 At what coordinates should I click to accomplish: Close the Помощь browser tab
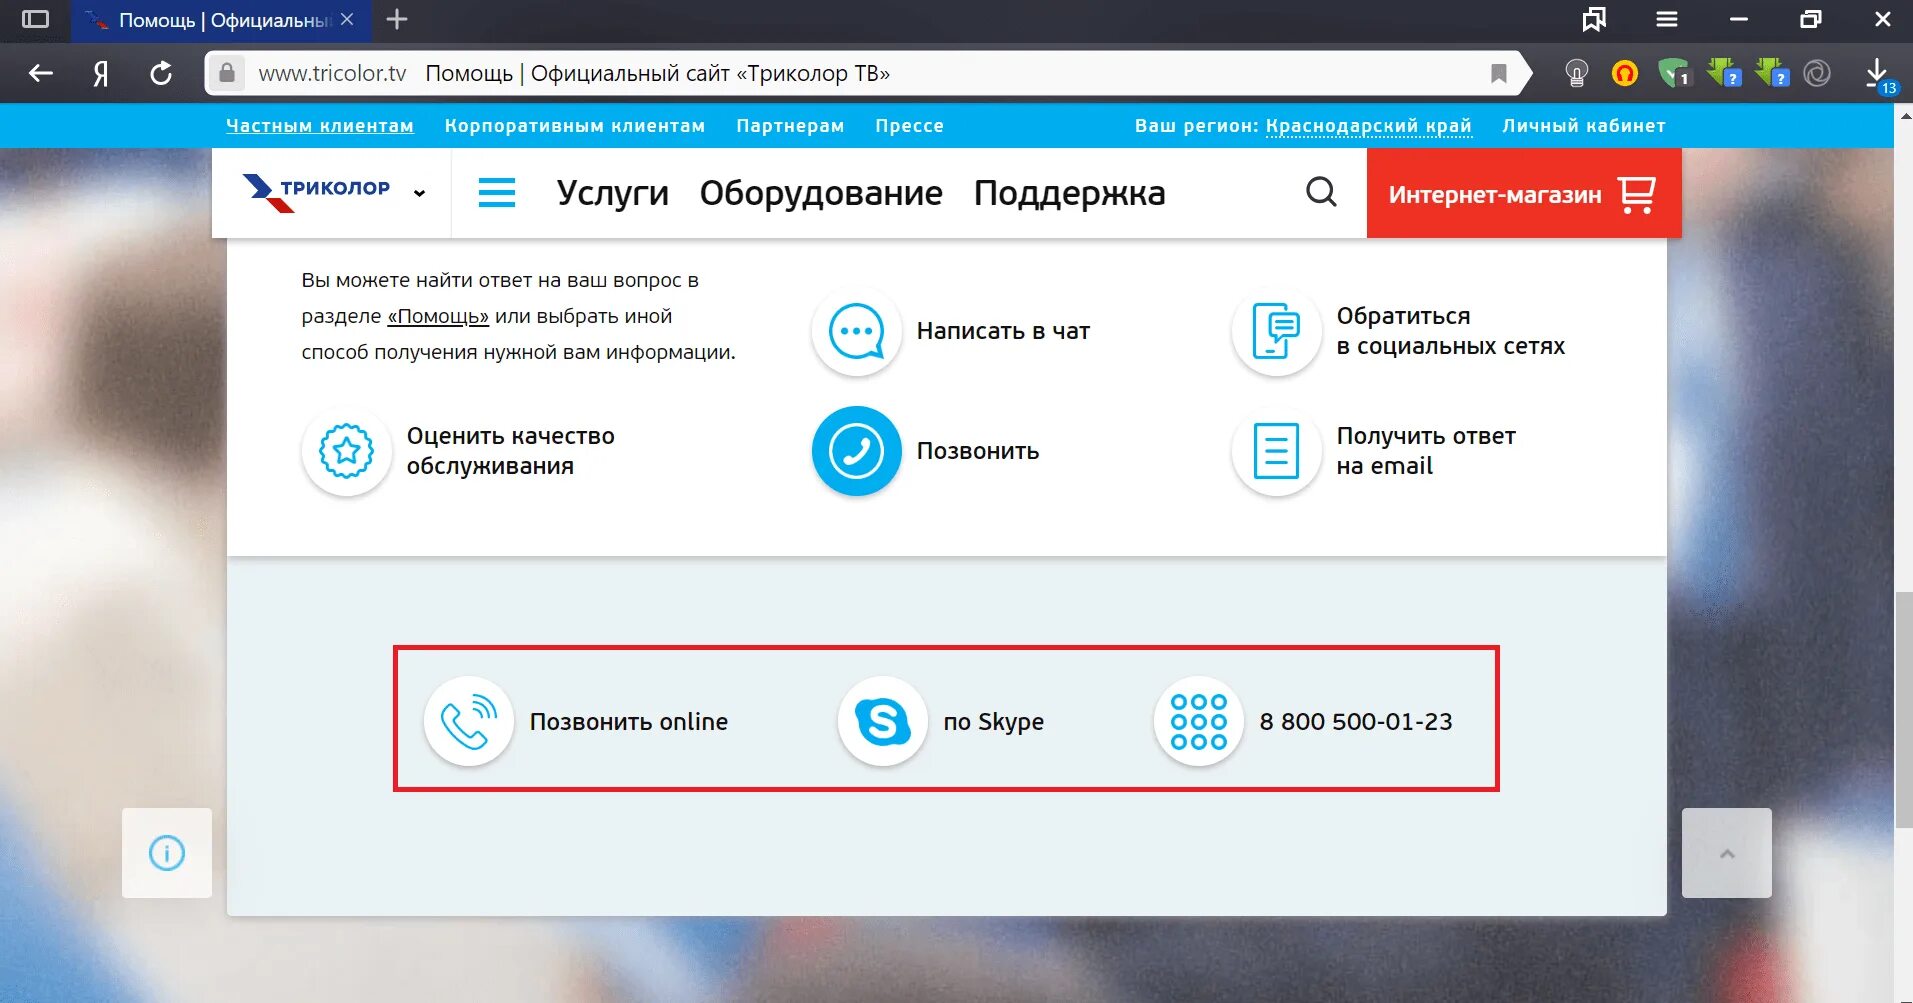tap(347, 19)
